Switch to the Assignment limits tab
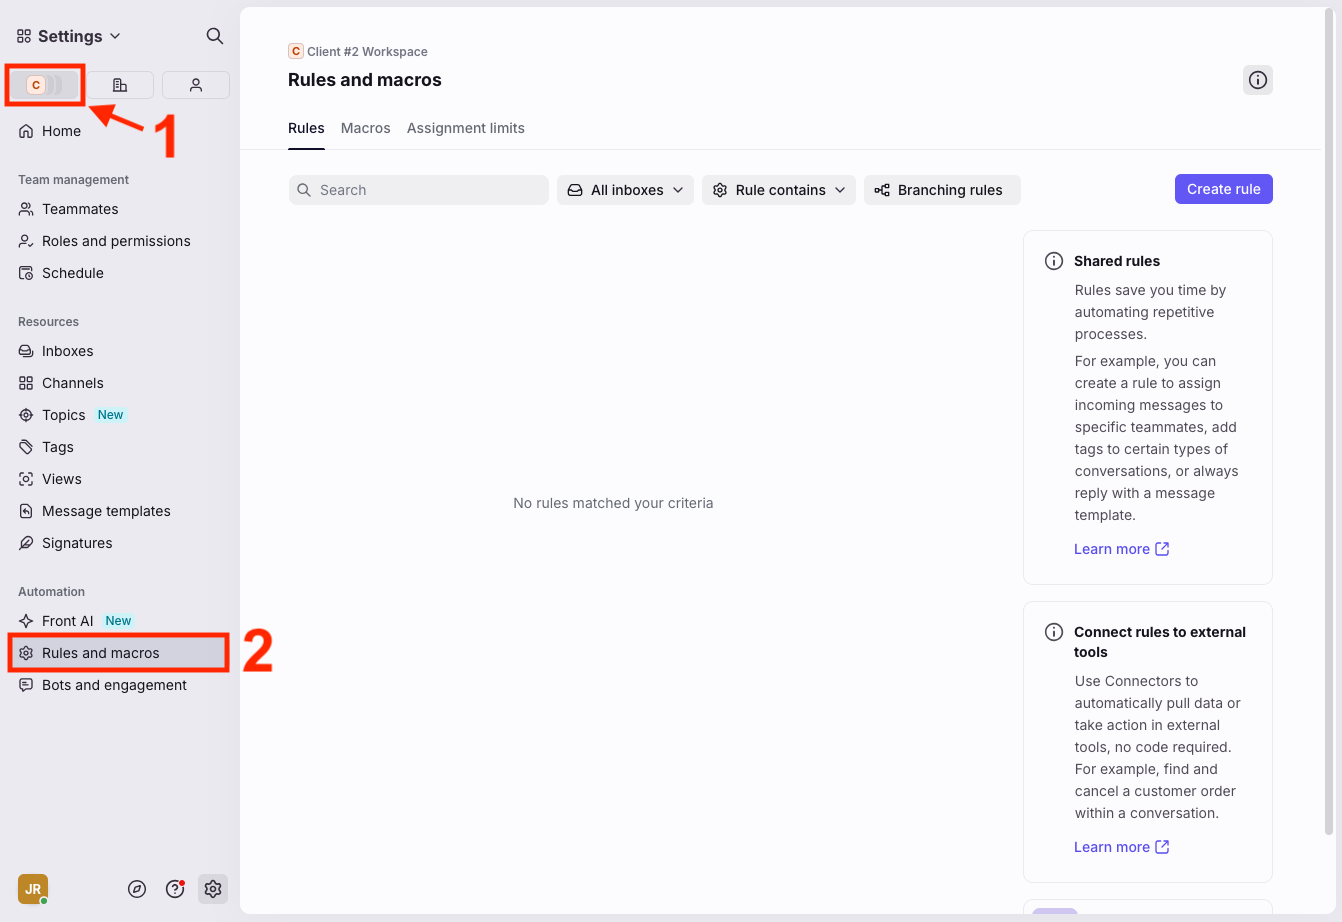 click(465, 128)
